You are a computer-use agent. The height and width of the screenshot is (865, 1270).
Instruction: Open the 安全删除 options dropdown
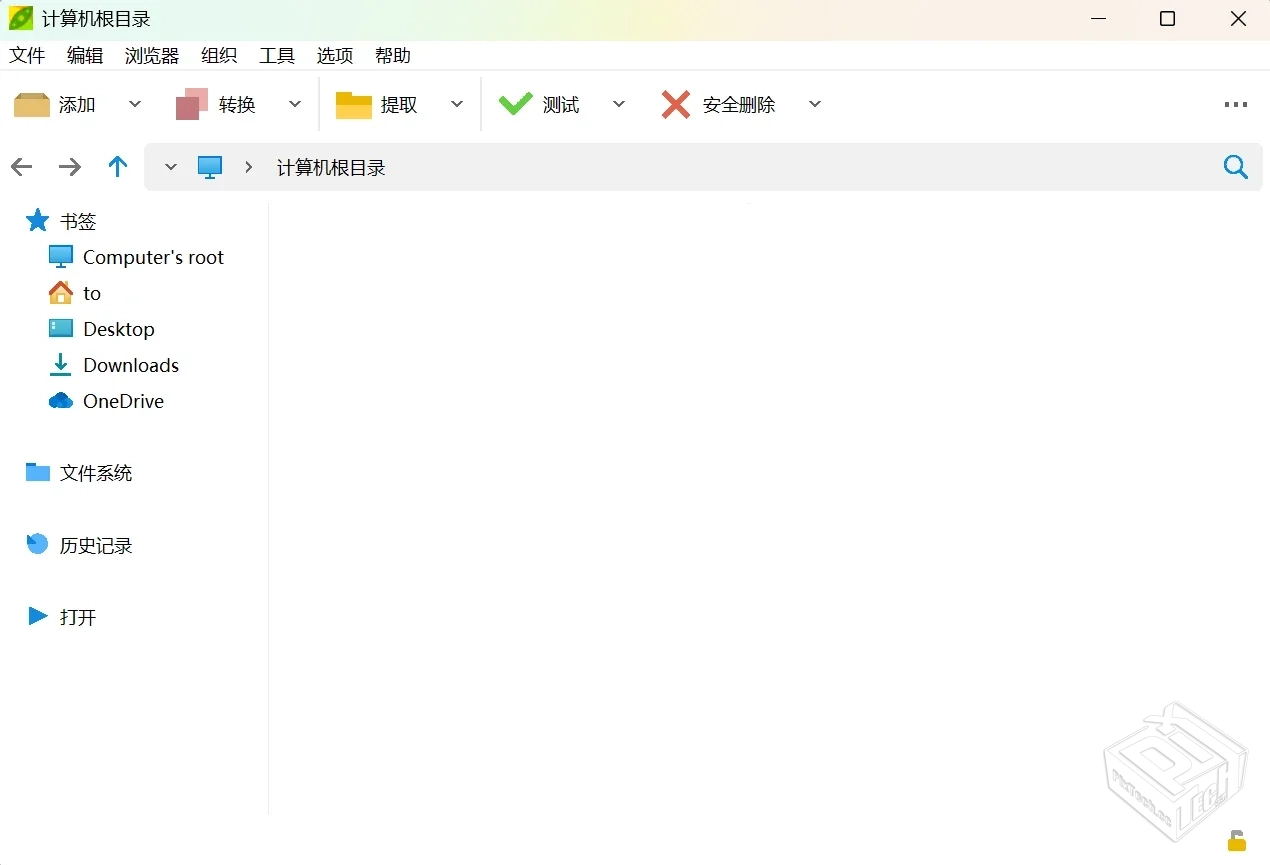815,103
